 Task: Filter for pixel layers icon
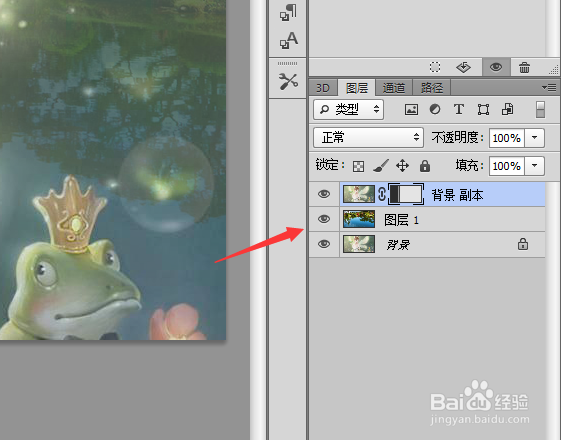coord(411,109)
